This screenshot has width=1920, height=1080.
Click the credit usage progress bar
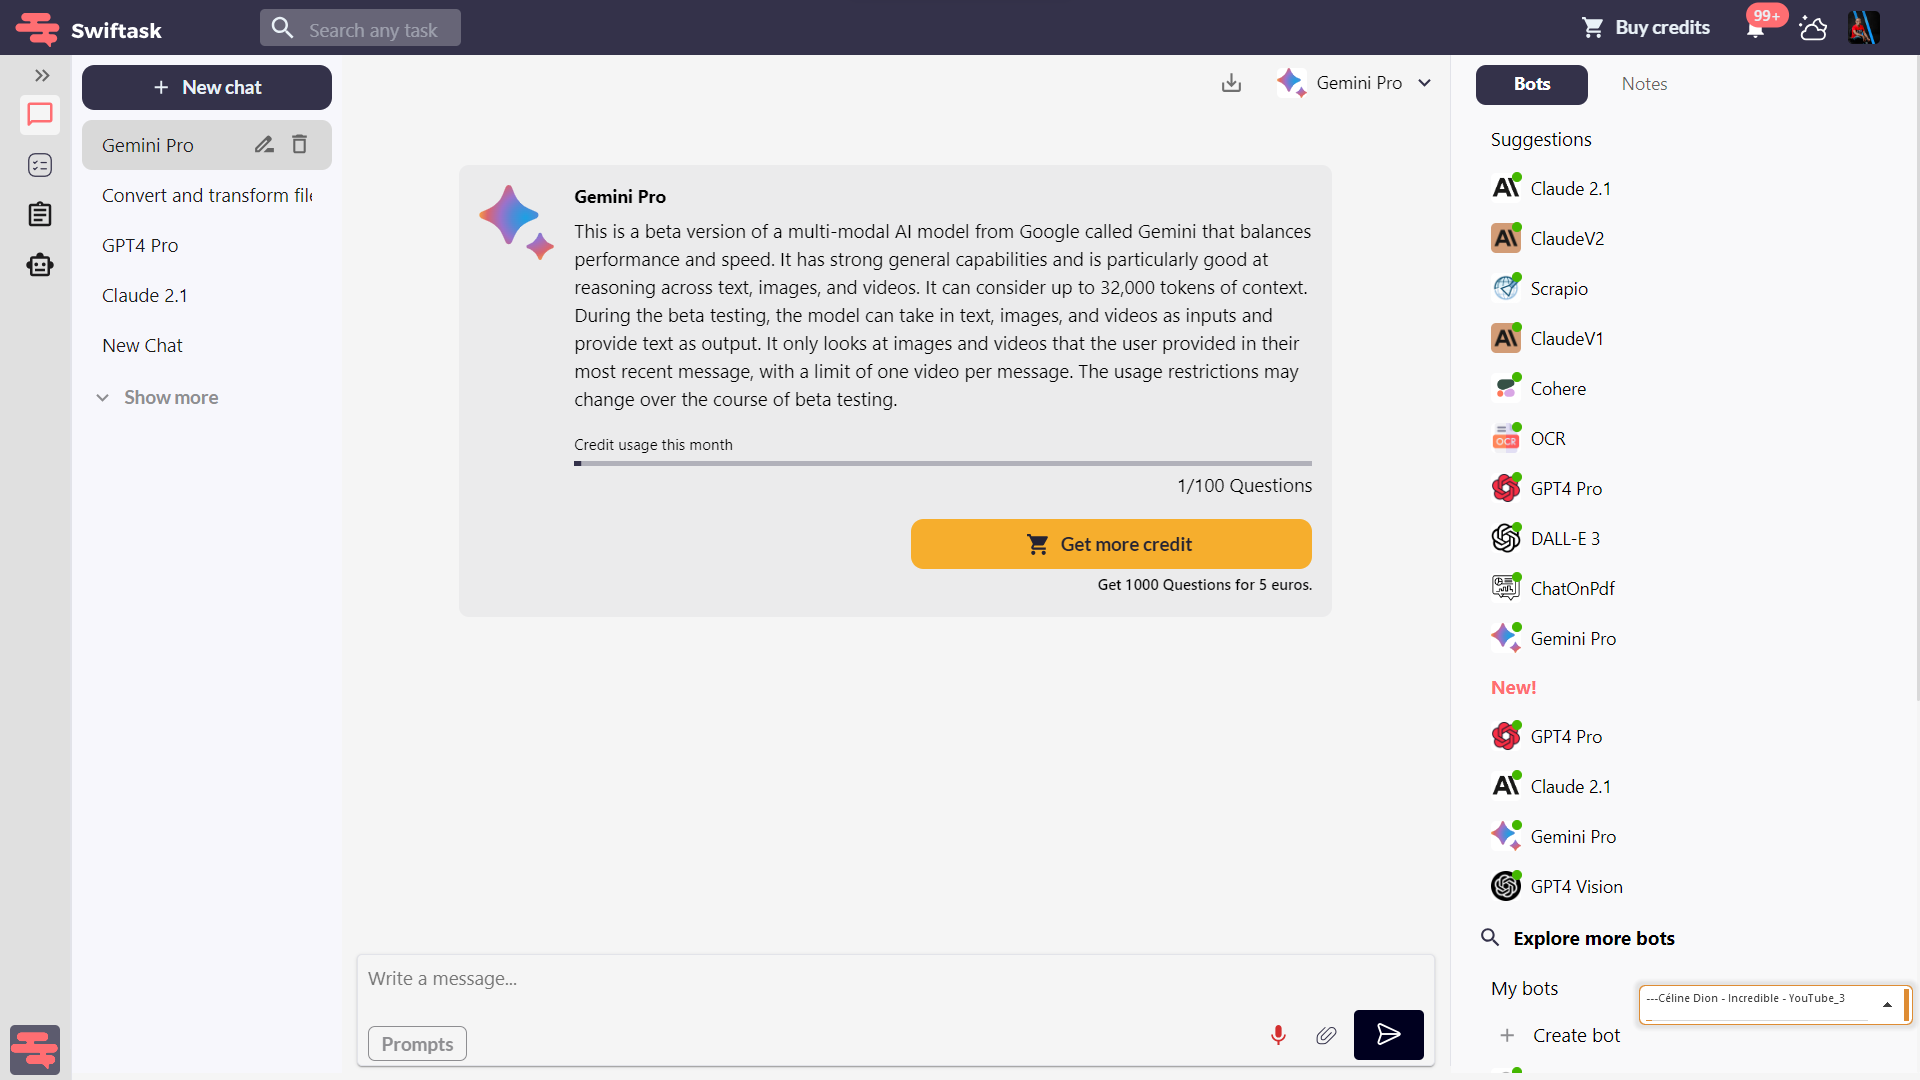(x=942, y=463)
